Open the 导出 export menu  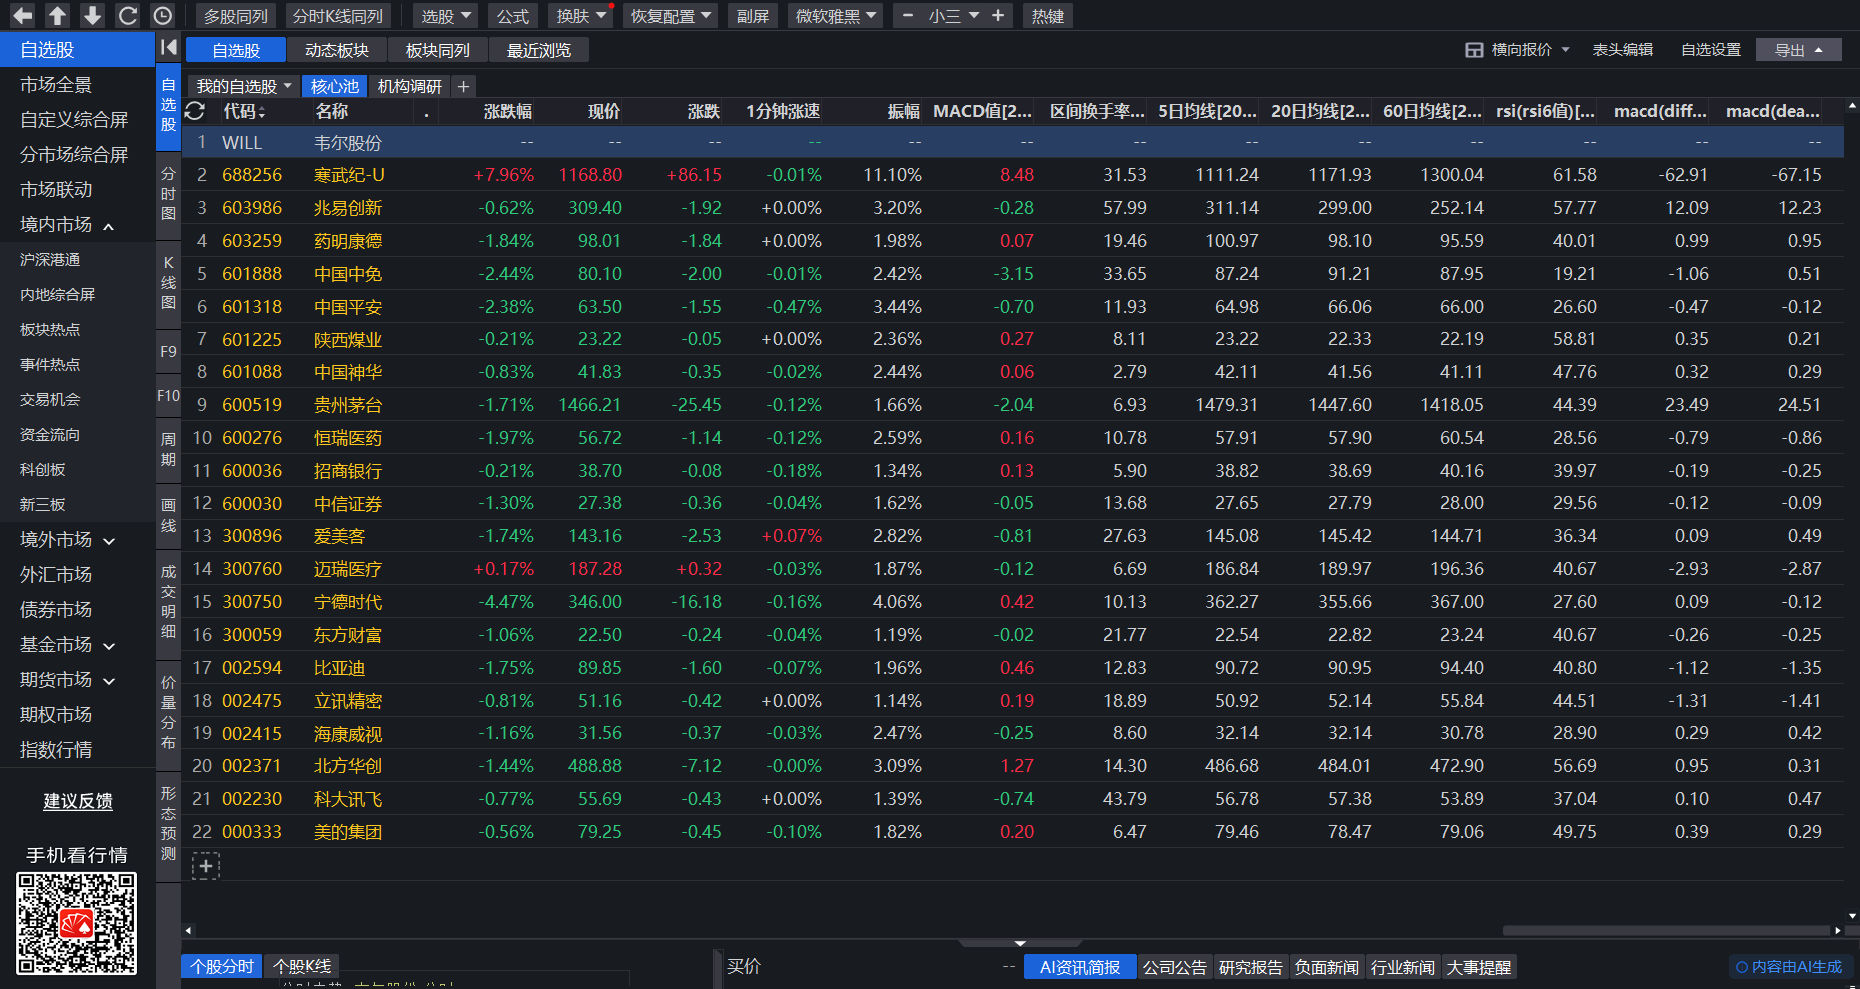click(x=1798, y=50)
